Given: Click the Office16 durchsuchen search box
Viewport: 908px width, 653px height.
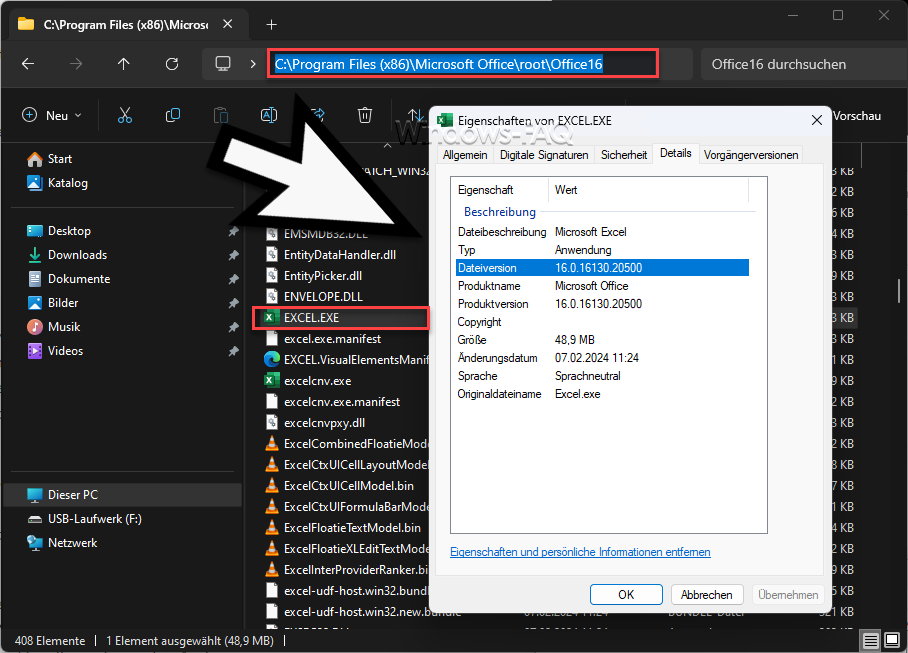Looking at the screenshot, I should [x=804, y=64].
